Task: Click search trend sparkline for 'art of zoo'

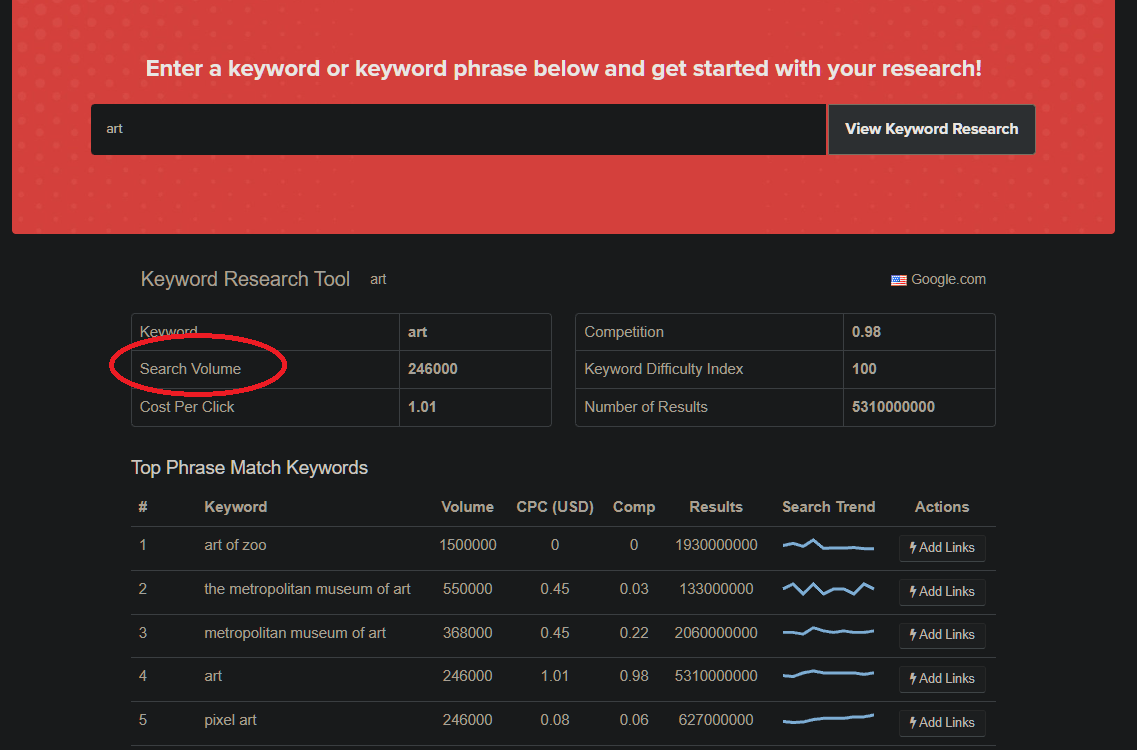Action: tap(828, 545)
